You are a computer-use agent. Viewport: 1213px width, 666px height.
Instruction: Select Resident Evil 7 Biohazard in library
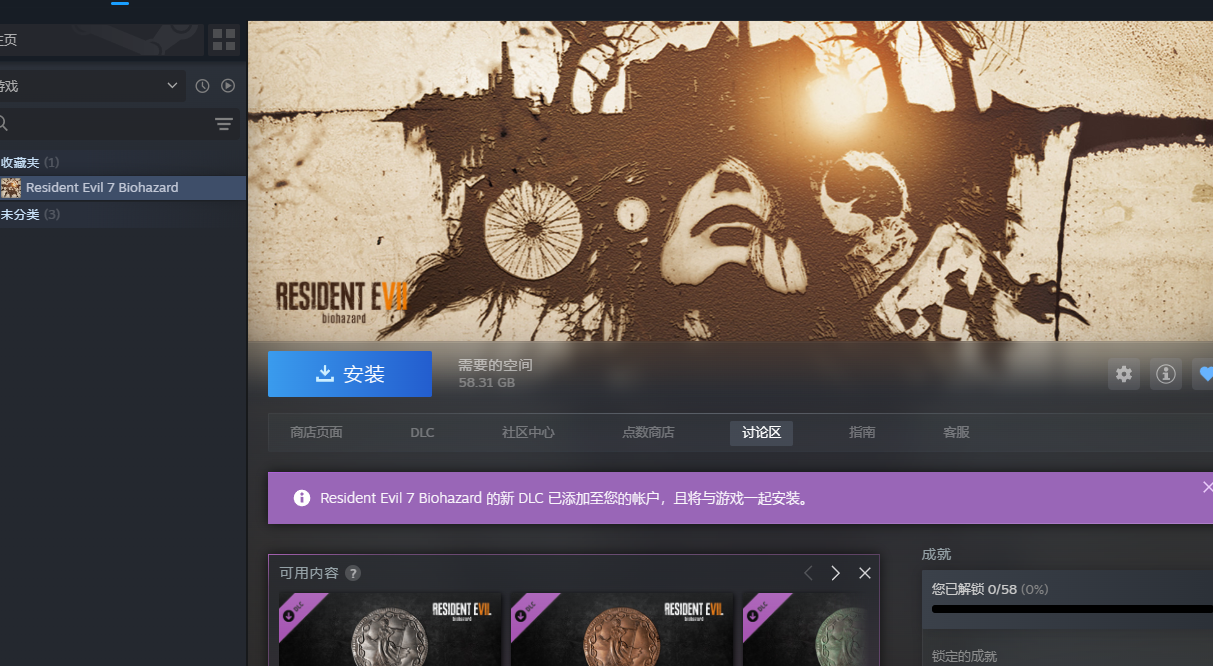(x=102, y=188)
